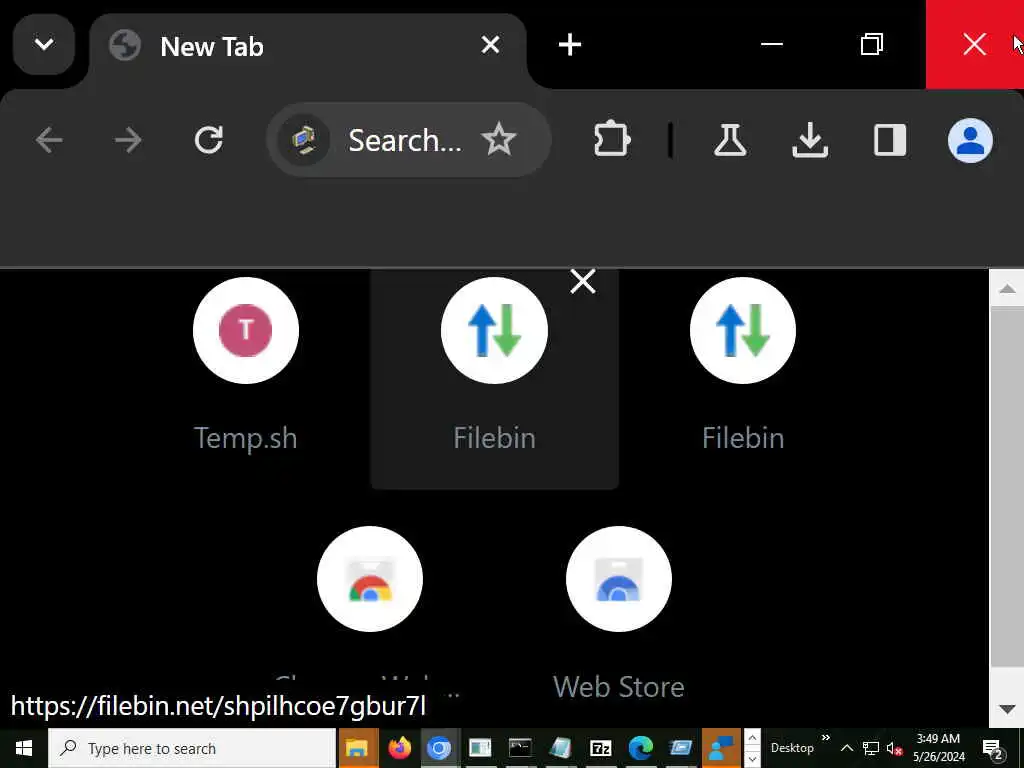This screenshot has width=1024, height=768.
Task: Show the Downloads panel
Action: pyautogui.click(x=810, y=140)
